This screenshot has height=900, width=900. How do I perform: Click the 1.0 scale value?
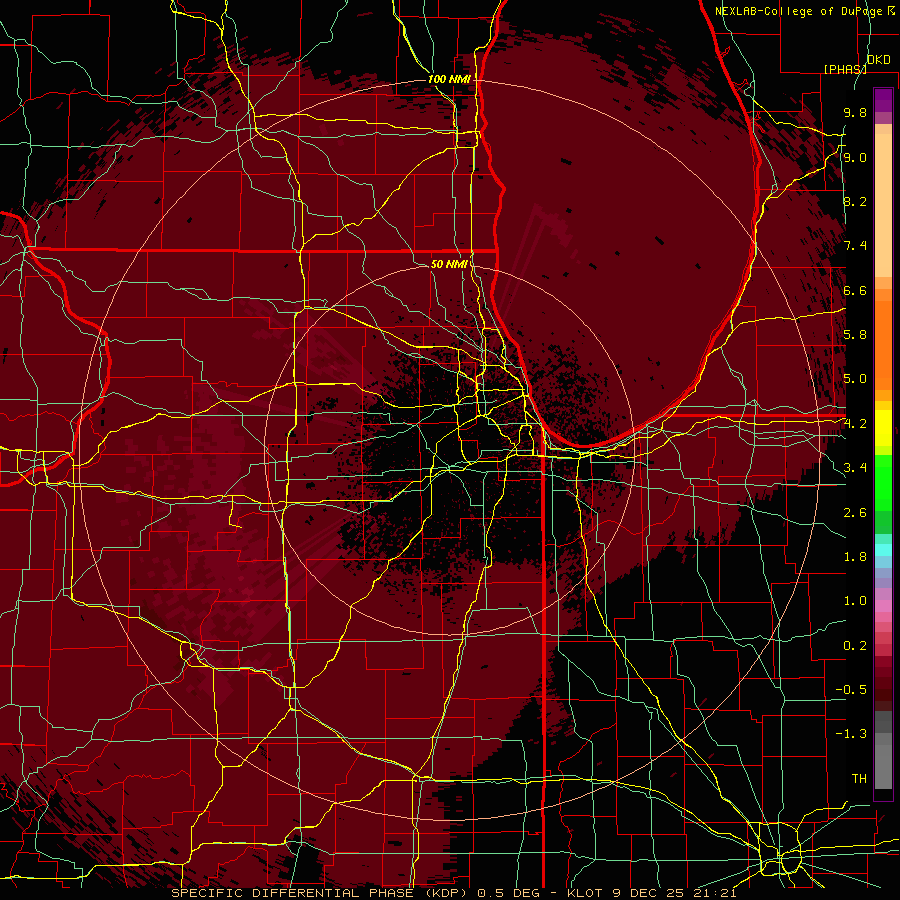[x=855, y=601]
